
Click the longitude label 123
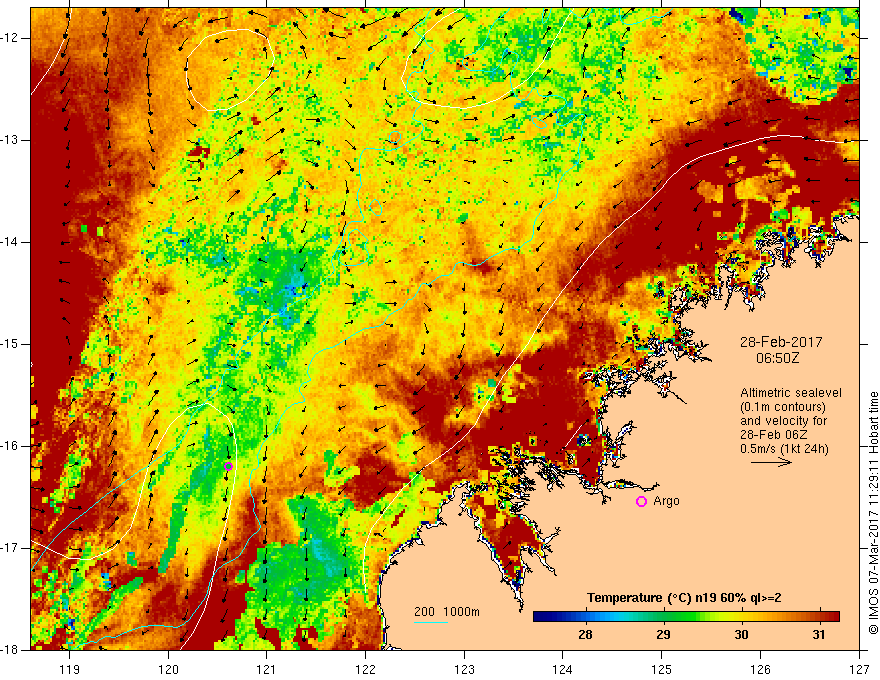pos(464,669)
